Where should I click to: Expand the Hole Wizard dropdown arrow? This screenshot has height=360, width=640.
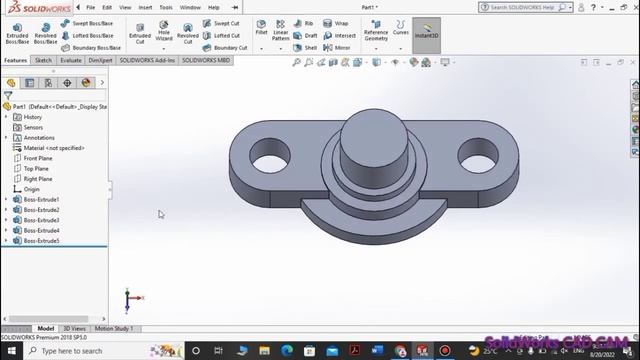(x=164, y=49)
